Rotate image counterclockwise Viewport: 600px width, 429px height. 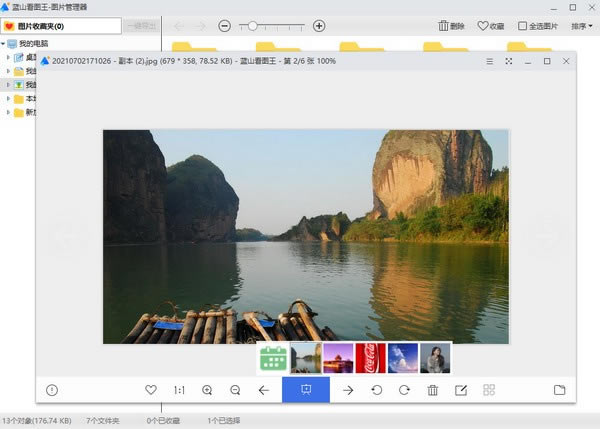377,390
